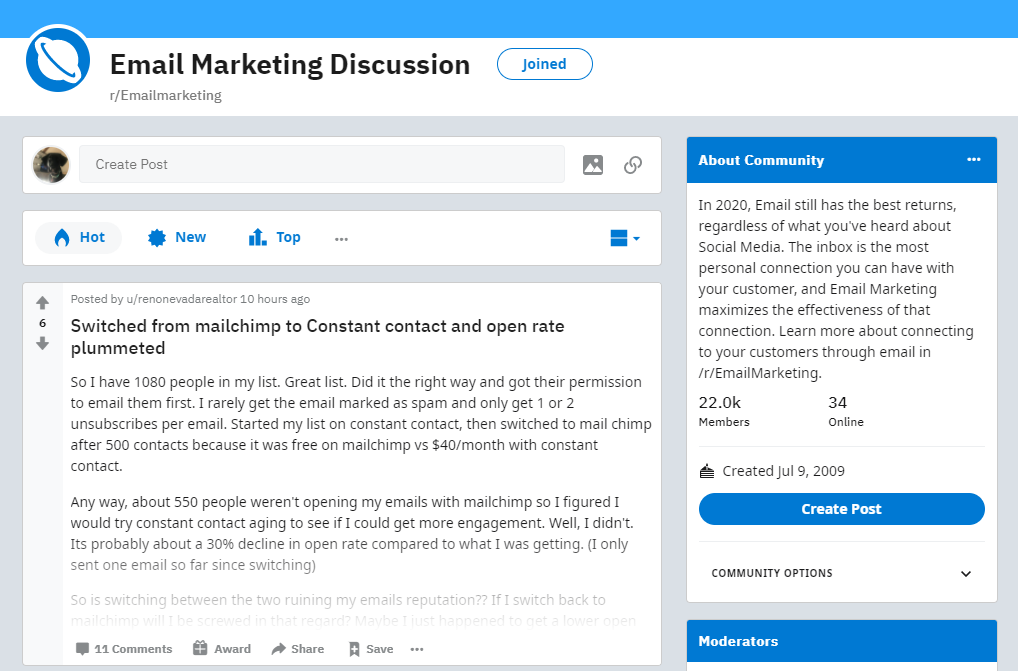Open more sort options ellipsis
1018x671 pixels.
pos(341,239)
